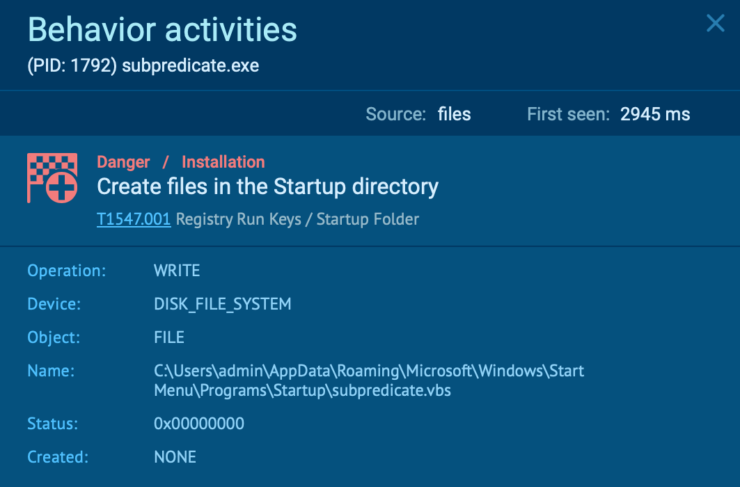Screen dimensions: 740x487
Task: Select the WRITE operation value
Action: click(178, 271)
